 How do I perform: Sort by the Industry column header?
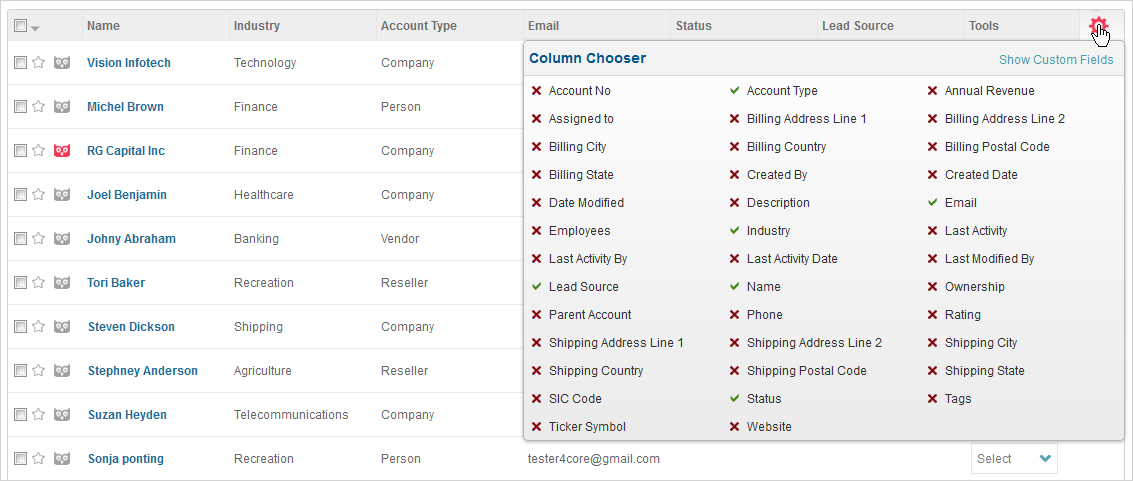click(x=257, y=26)
